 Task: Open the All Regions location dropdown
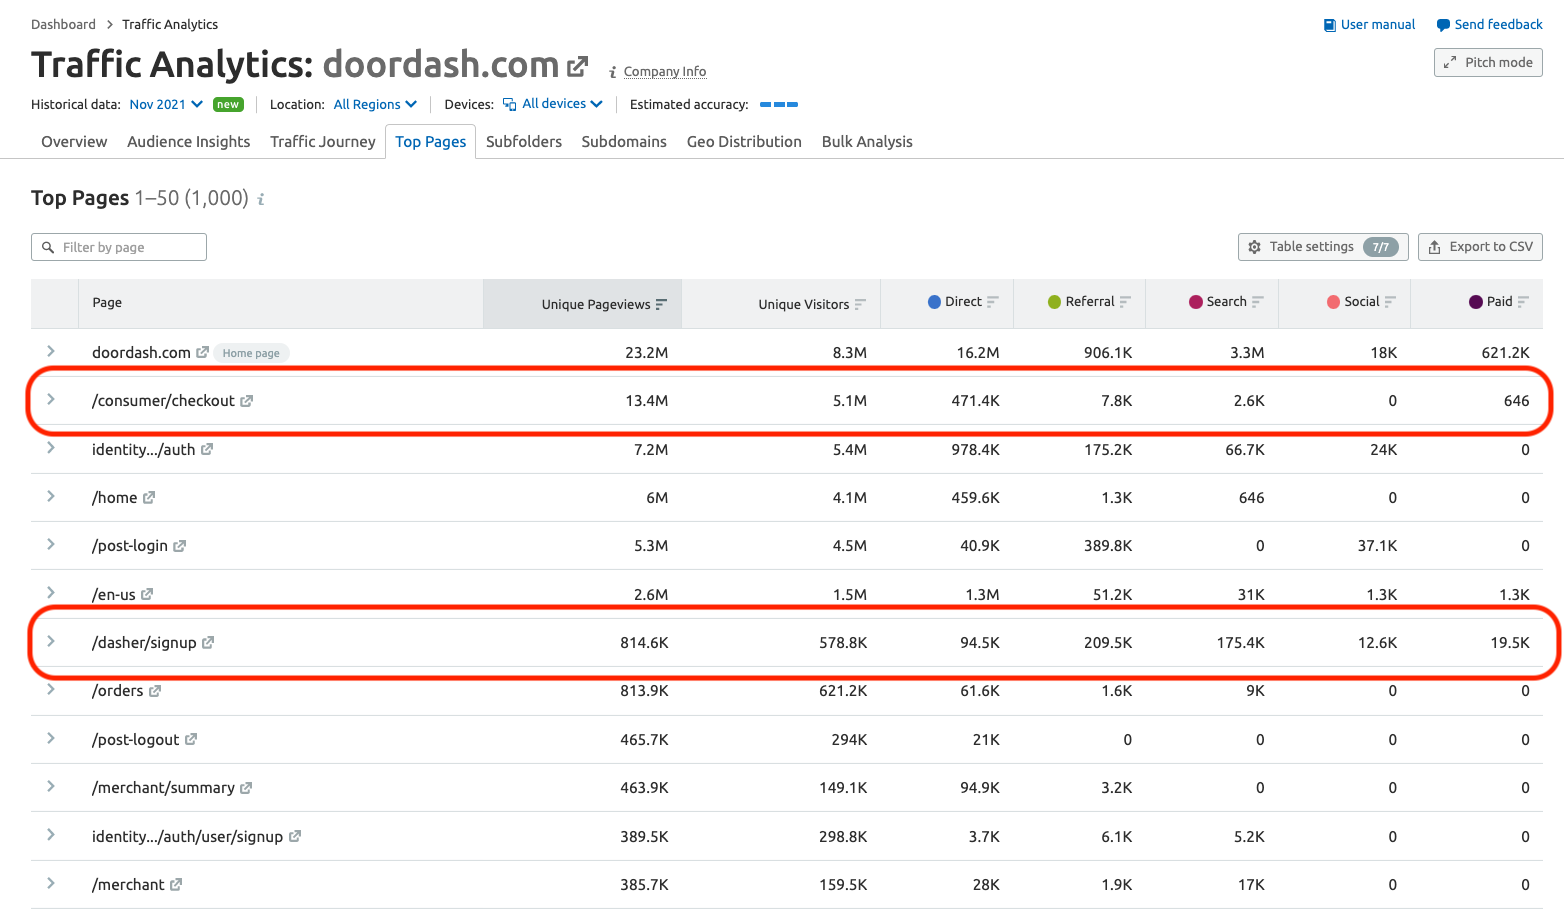(375, 104)
